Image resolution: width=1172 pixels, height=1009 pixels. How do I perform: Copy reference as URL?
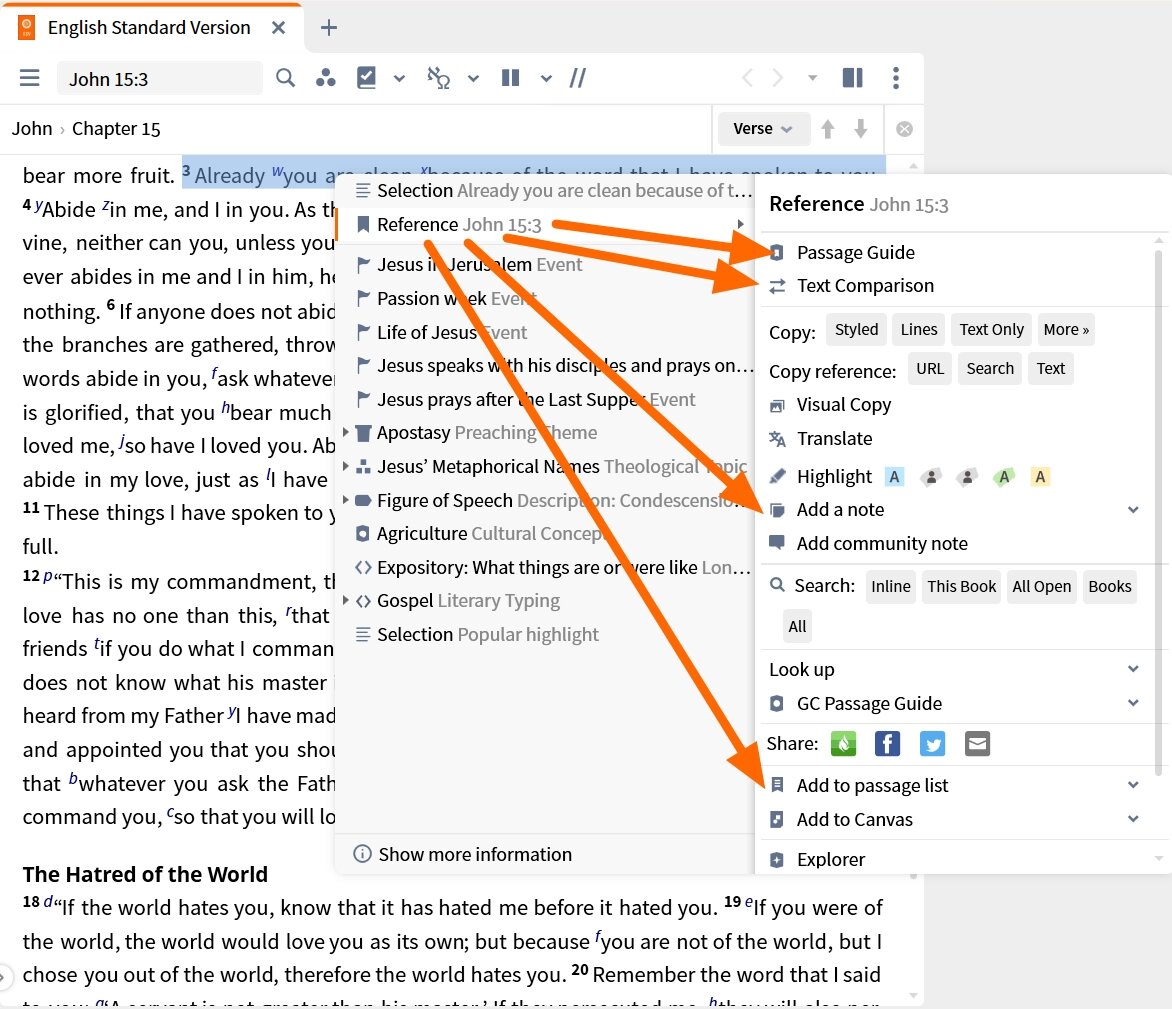point(930,368)
